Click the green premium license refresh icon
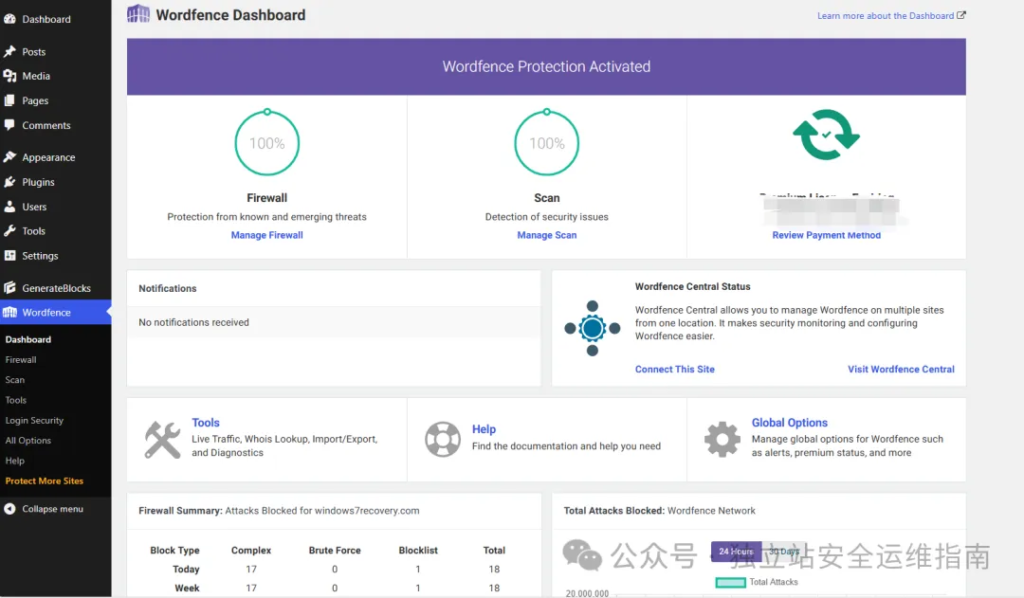The height and width of the screenshot is (598, 1024). pos(826,134)
